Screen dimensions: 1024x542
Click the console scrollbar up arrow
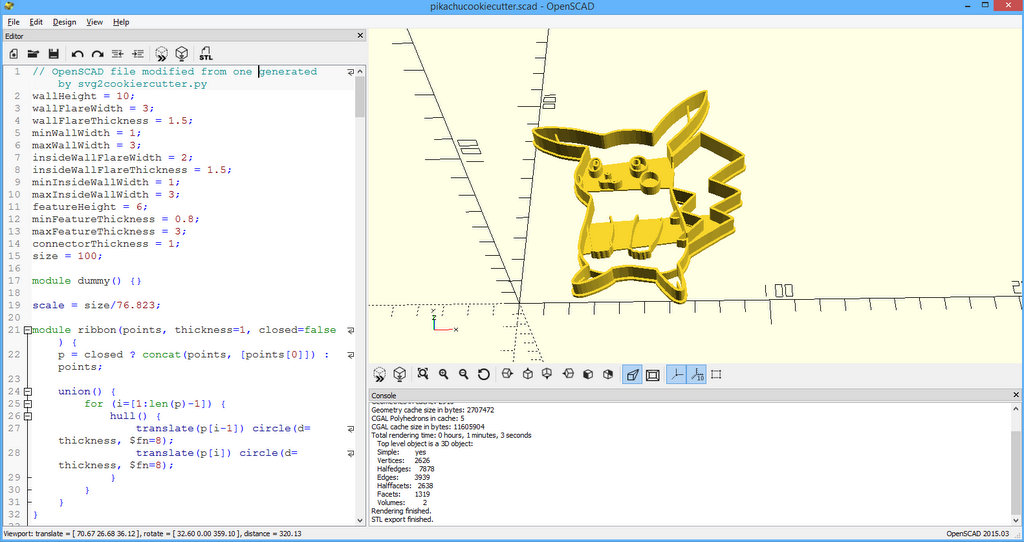tap(1016, 409)
